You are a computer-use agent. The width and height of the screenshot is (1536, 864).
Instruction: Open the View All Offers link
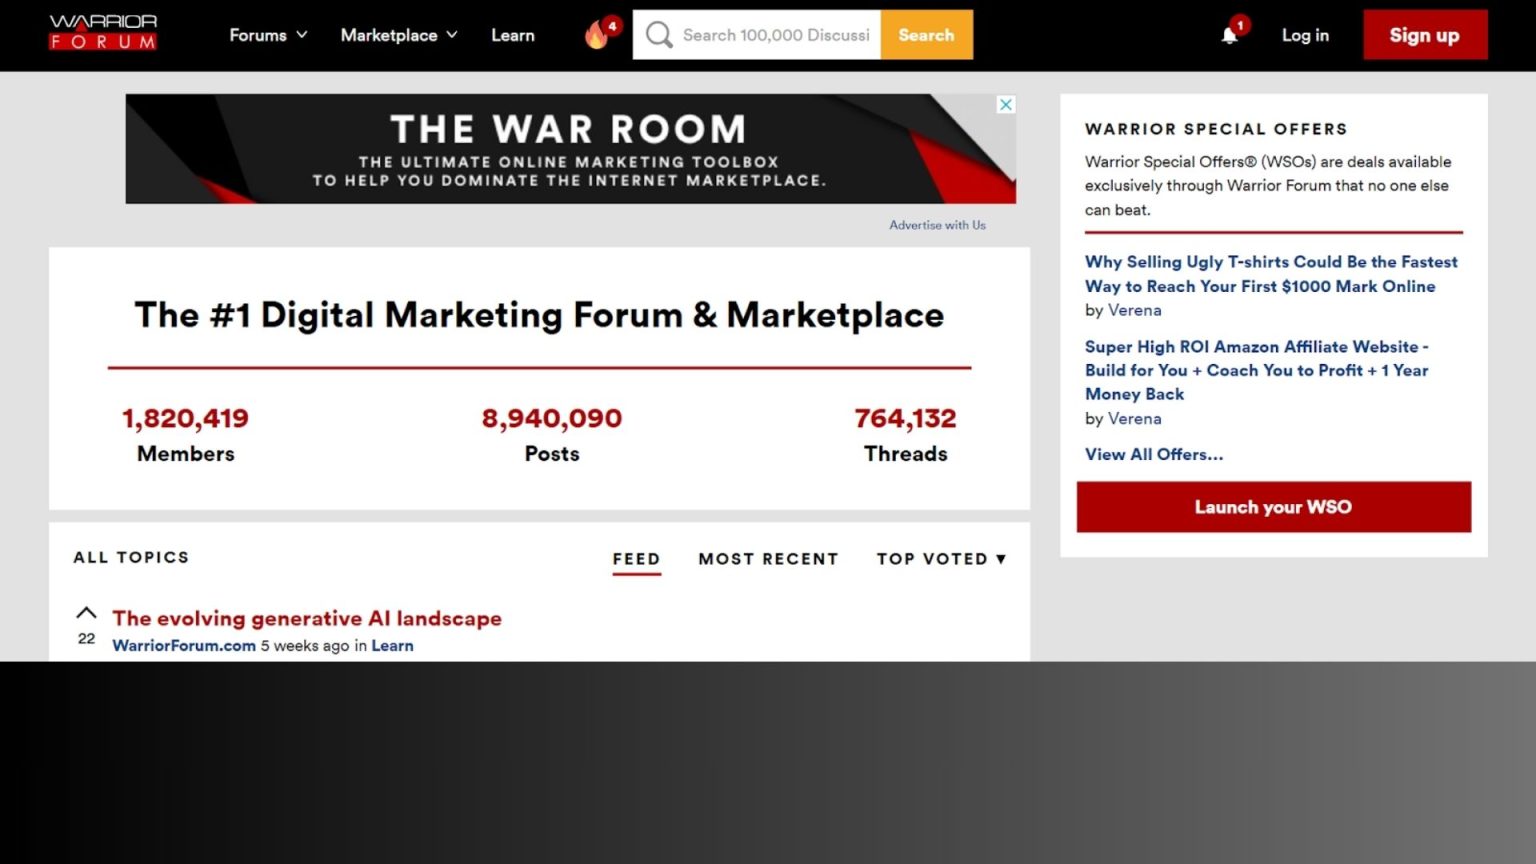pyautogui.click(x=1153, y=454)
